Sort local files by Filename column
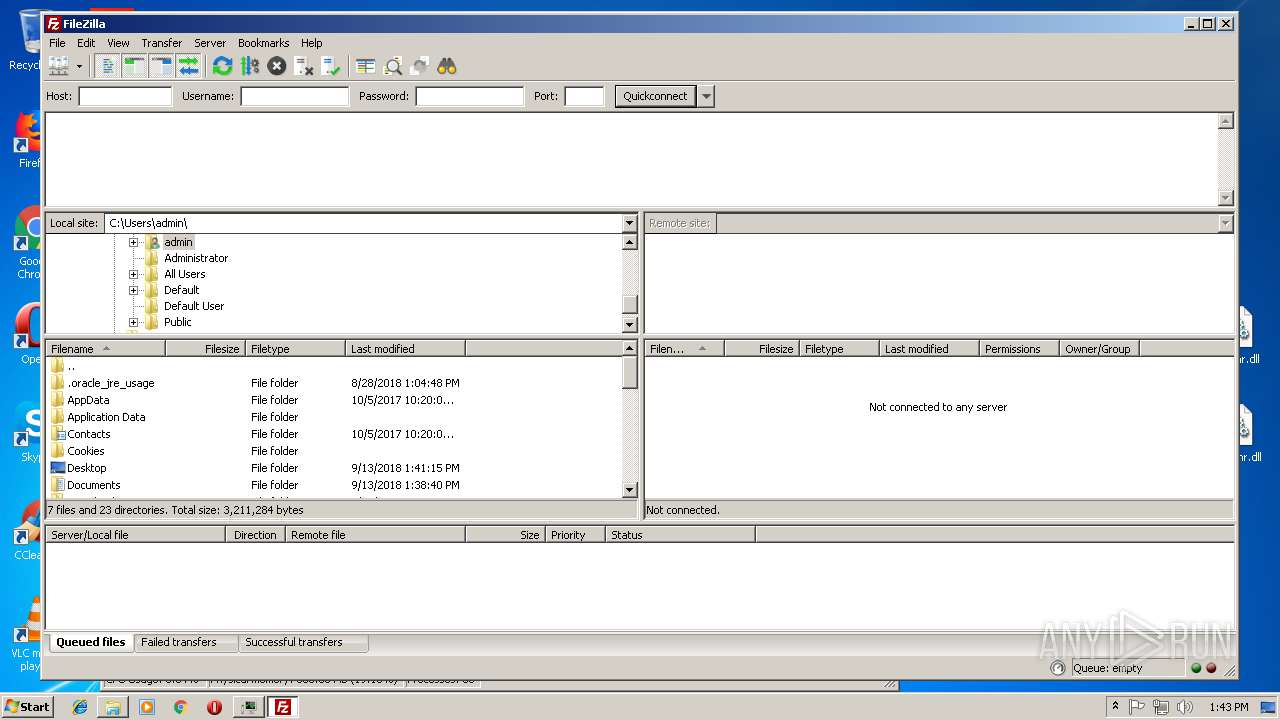This screenshot has height=720, width=1280. [x=105, y=349]
